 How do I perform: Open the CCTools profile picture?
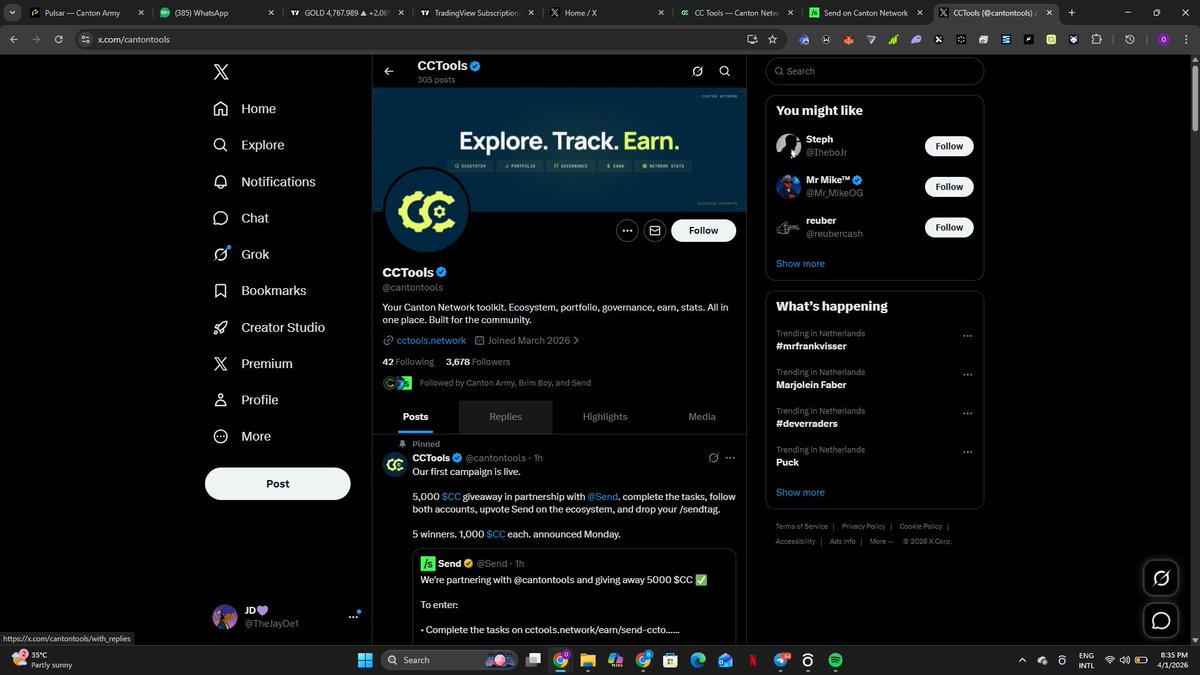coord(427,210)
